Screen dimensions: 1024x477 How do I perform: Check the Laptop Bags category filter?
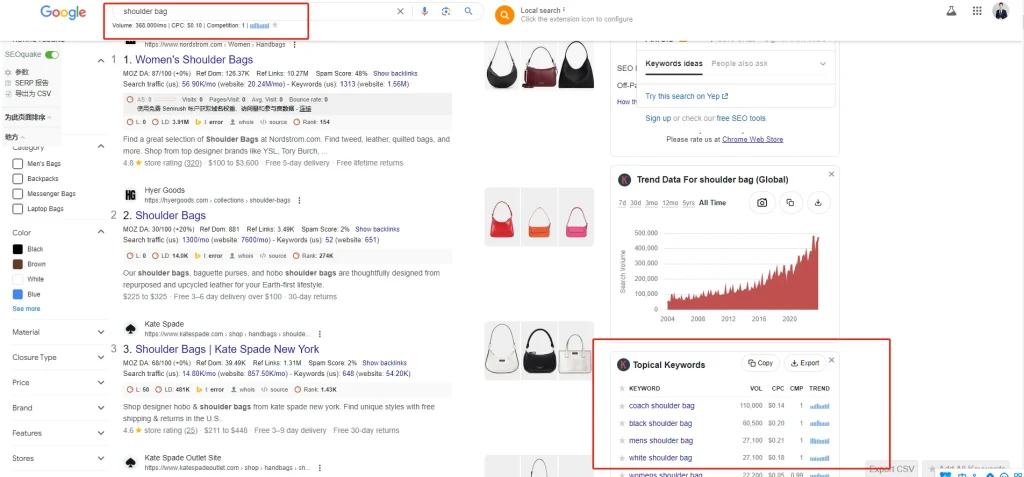tap(18, 208)
